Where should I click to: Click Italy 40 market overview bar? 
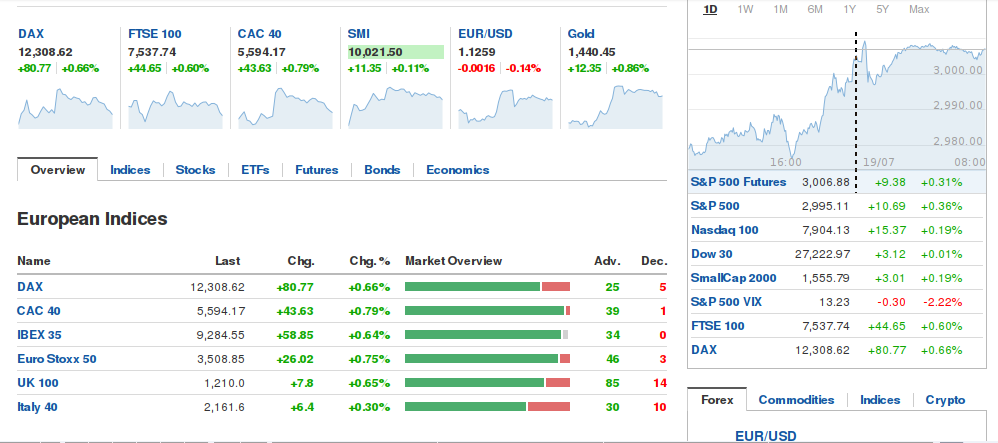(x=488, y=407)
